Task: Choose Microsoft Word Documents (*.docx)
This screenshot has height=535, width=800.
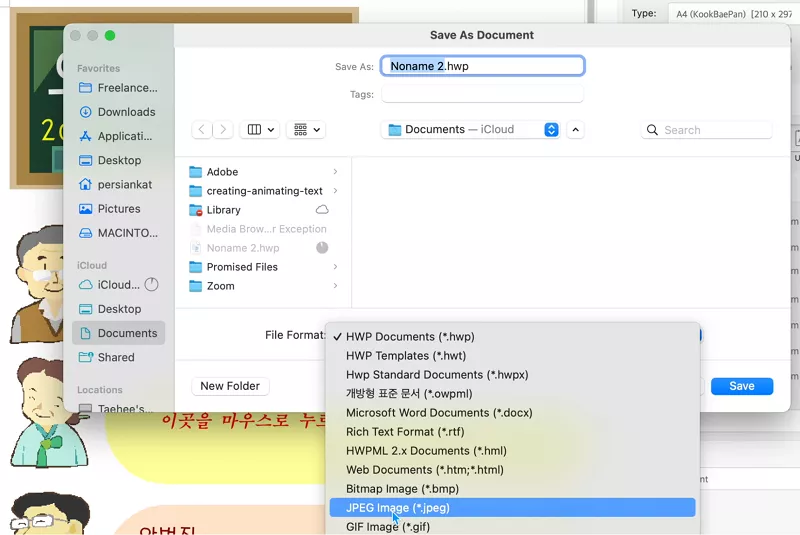Action: tap(512, 413)
